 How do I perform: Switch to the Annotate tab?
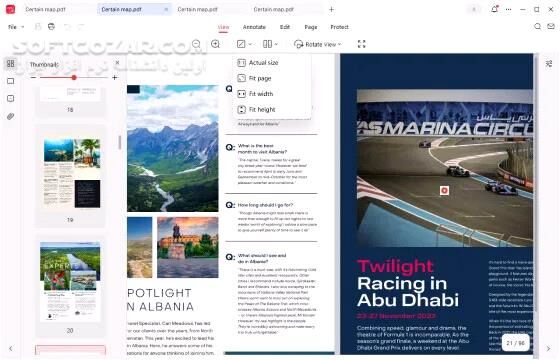click(254, 27)
